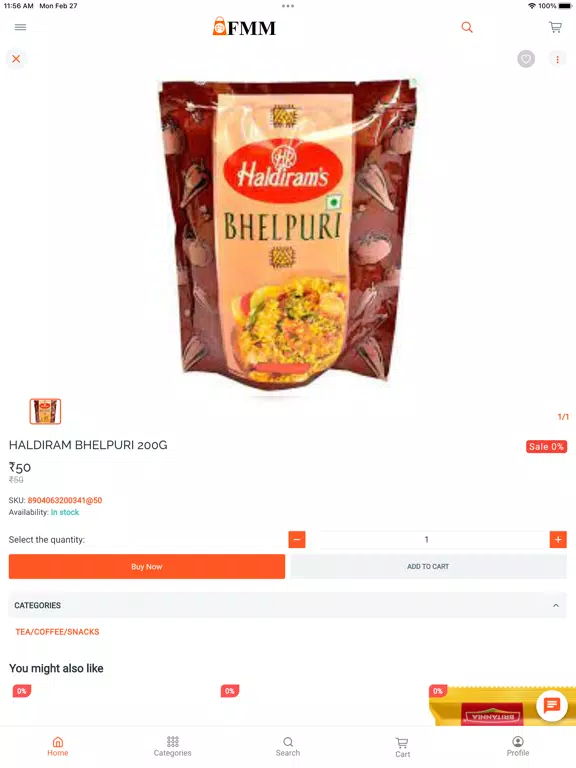The width and height of the screenshot is (576, 768).
Task: Click the Buy Now button
Action: coord(147,567)
